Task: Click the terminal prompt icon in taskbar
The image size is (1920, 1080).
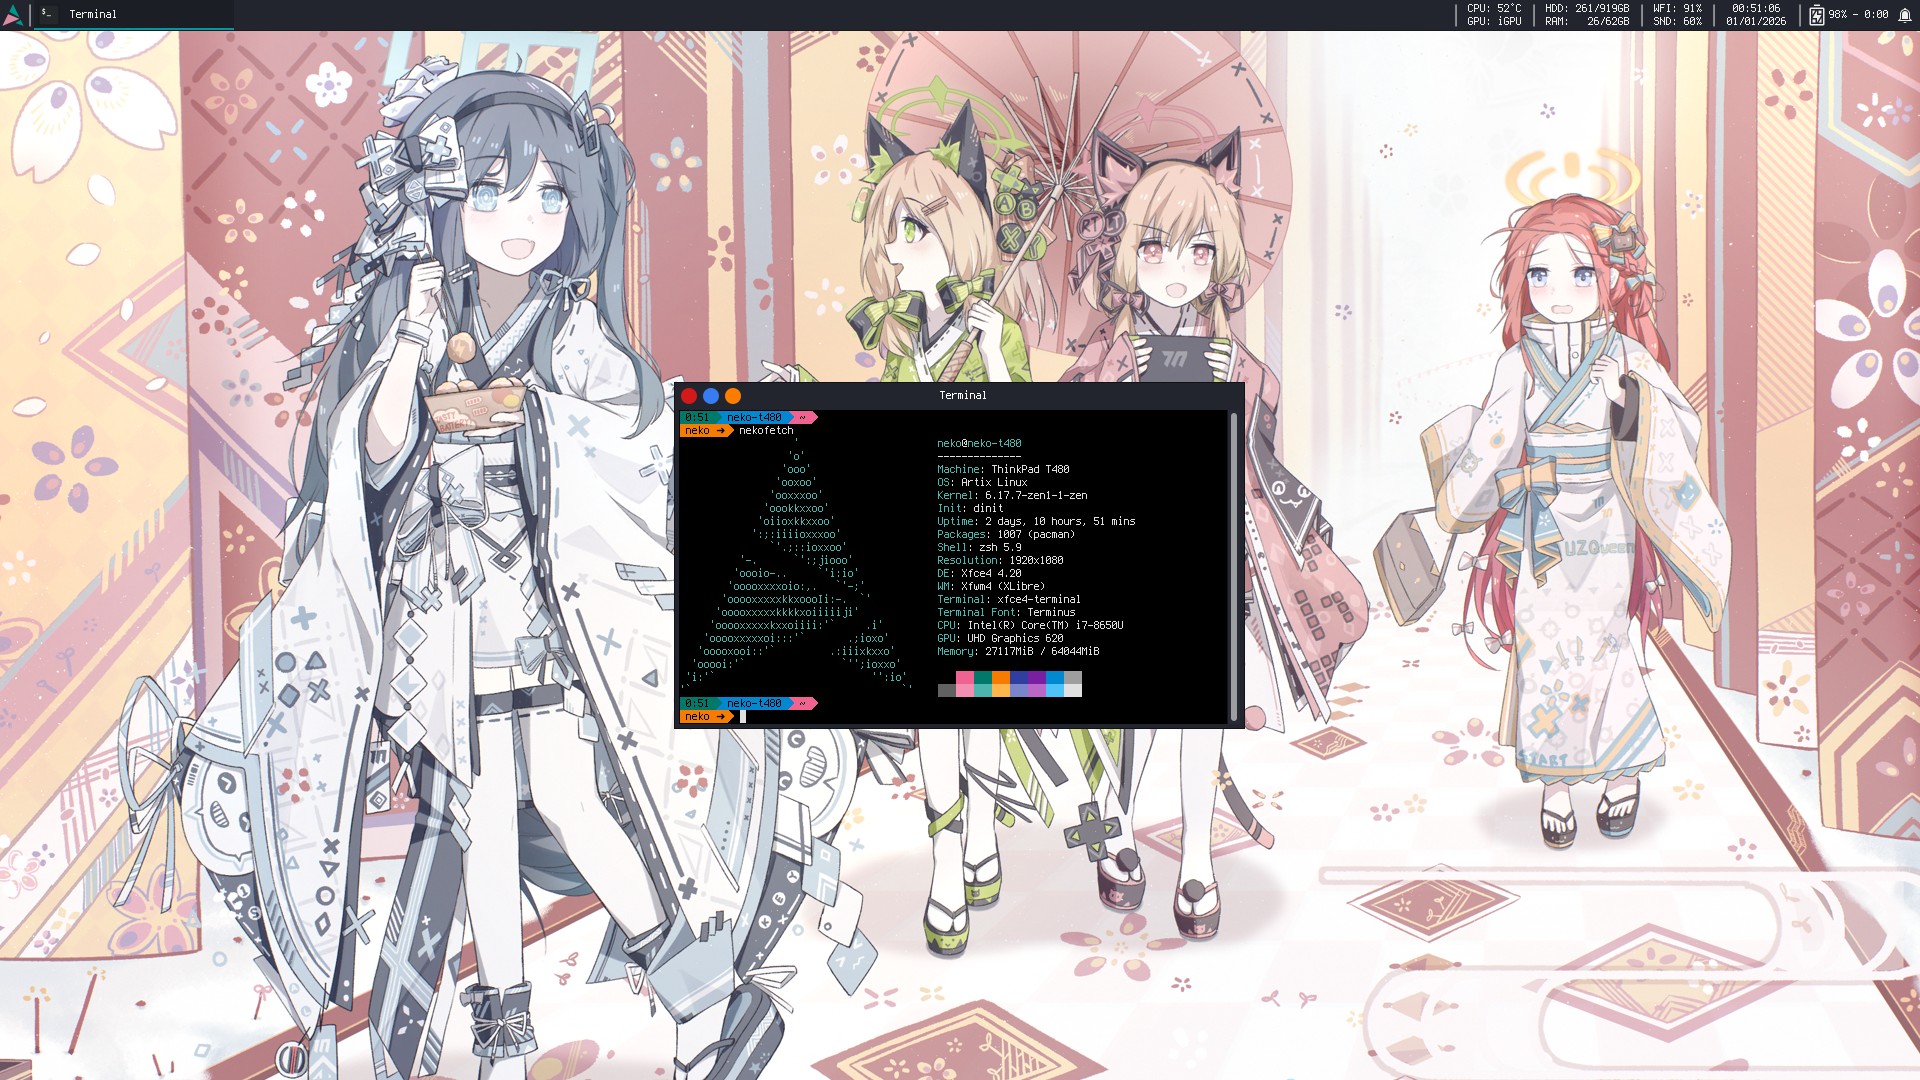Action: (x=47, y=14)
